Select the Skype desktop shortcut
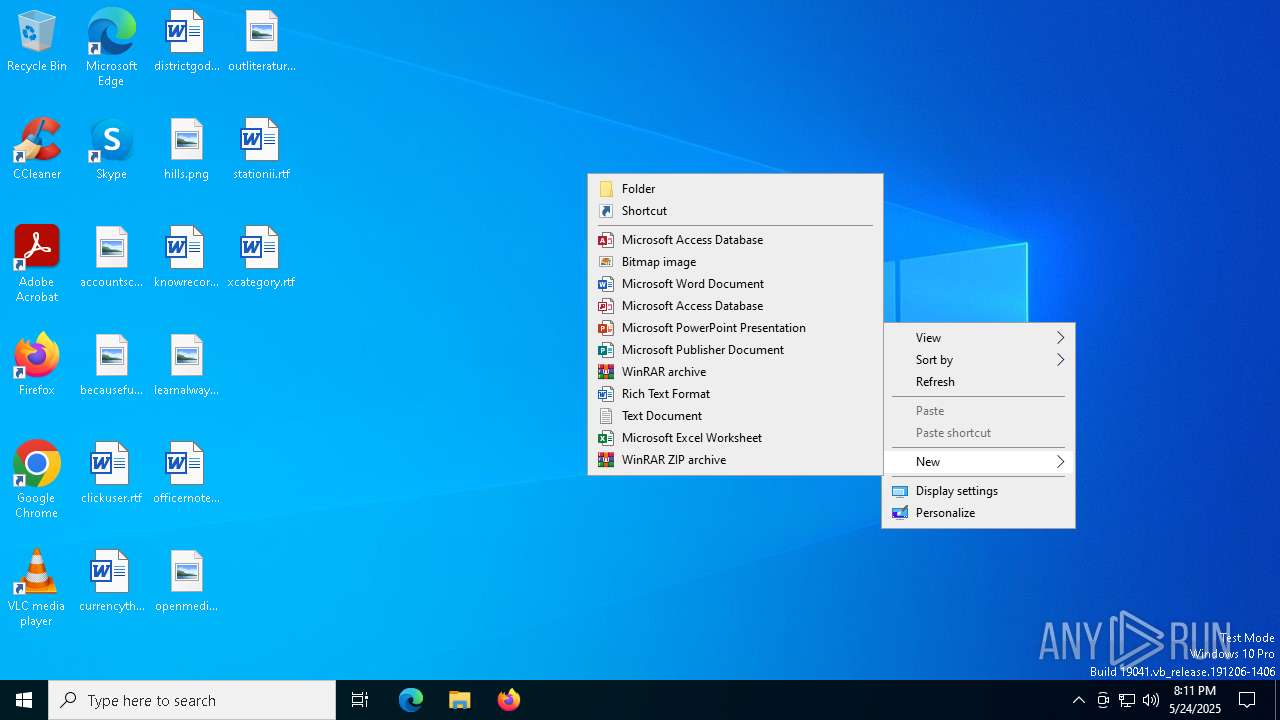 111,150
